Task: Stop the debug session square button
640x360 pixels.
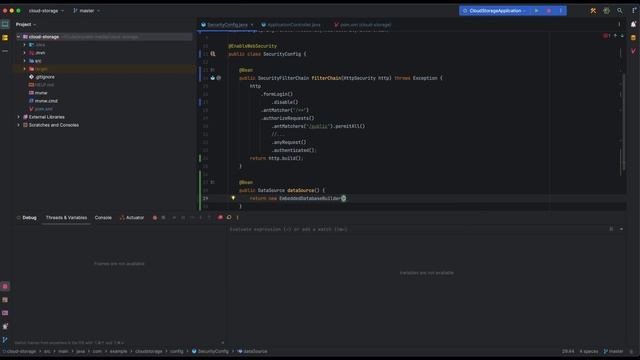Action: coord(163,218)
